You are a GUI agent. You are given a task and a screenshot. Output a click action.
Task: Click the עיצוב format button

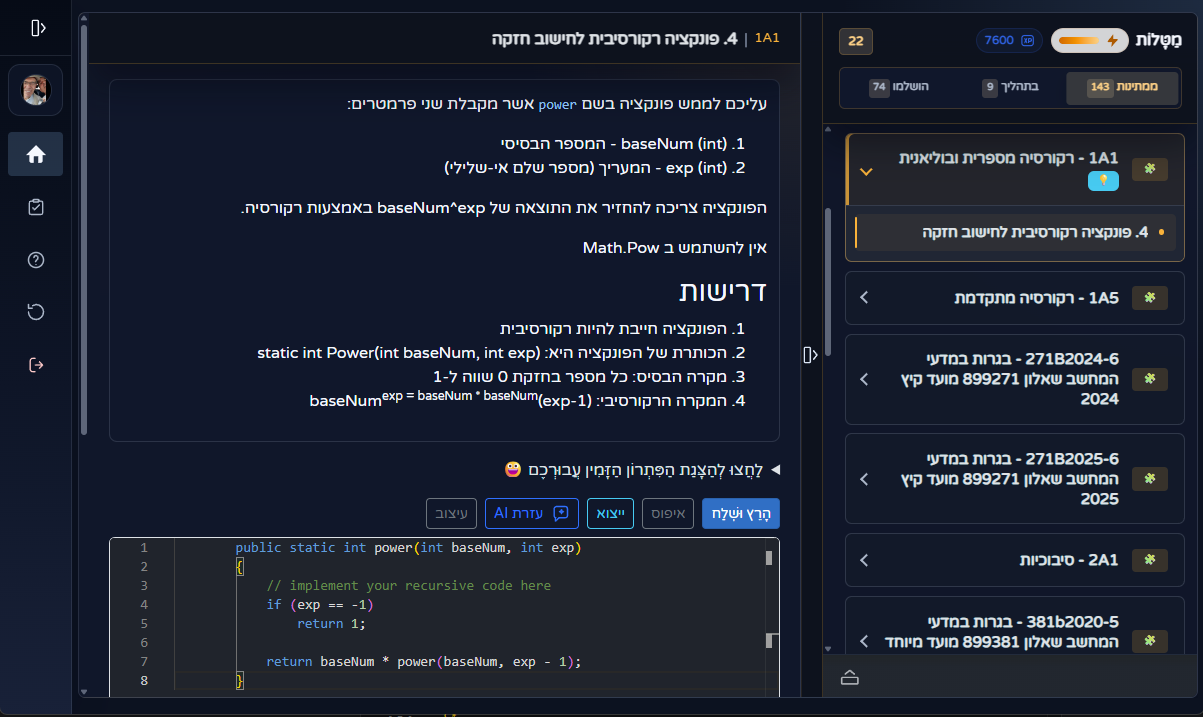point(452,513)
